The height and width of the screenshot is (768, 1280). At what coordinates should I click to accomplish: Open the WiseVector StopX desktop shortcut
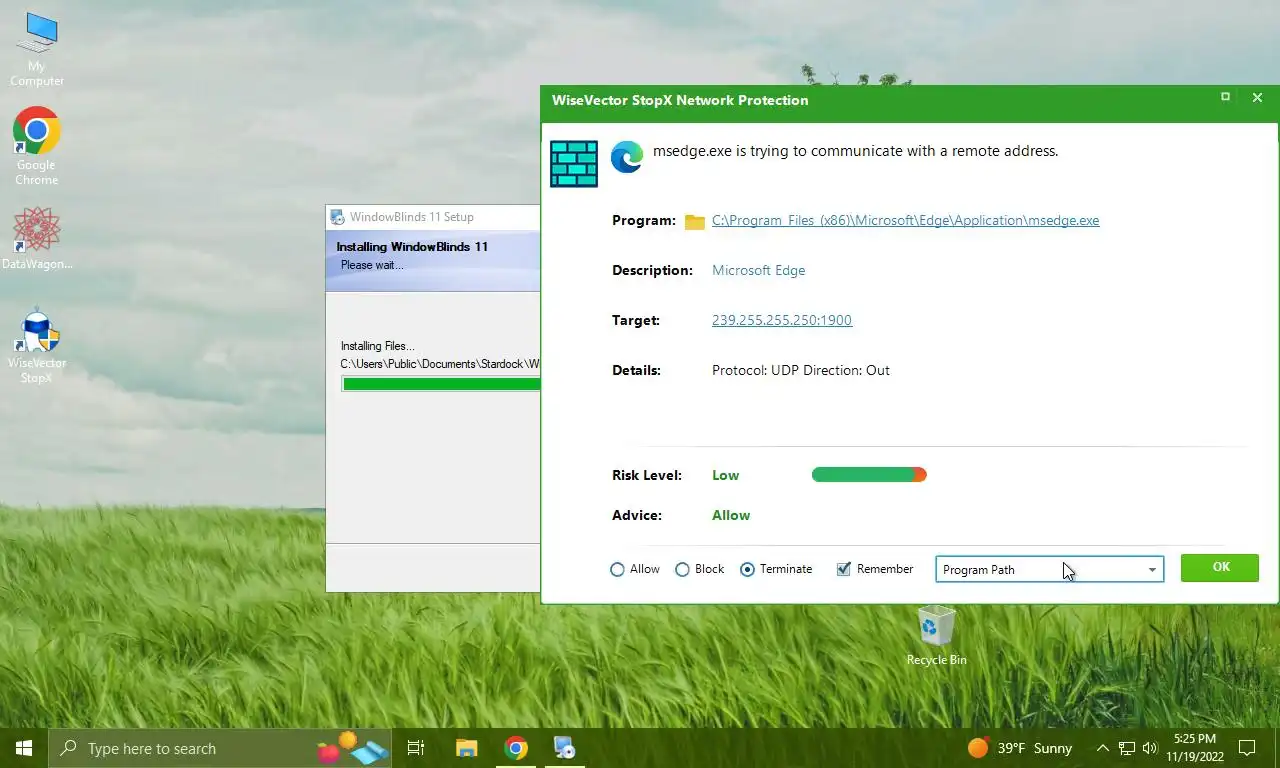37,346
